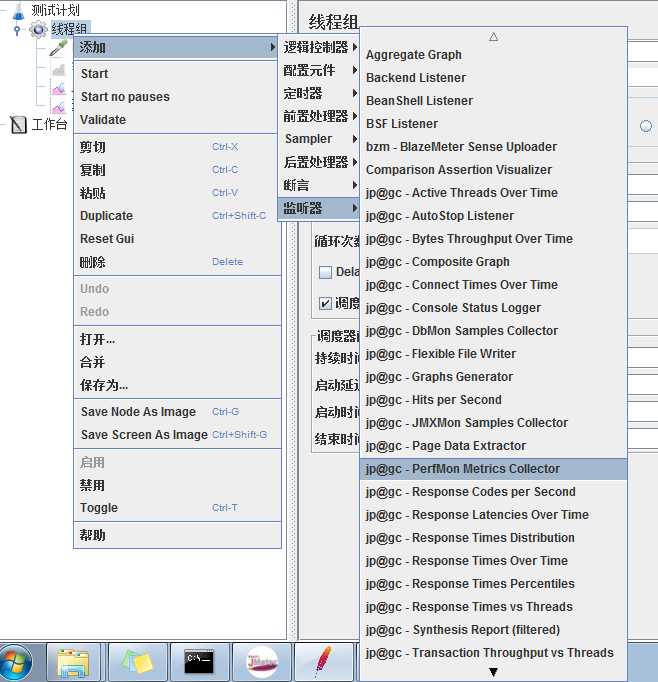
Task: Switch to JMeter taskbar icon
Action: coord(262,662)
